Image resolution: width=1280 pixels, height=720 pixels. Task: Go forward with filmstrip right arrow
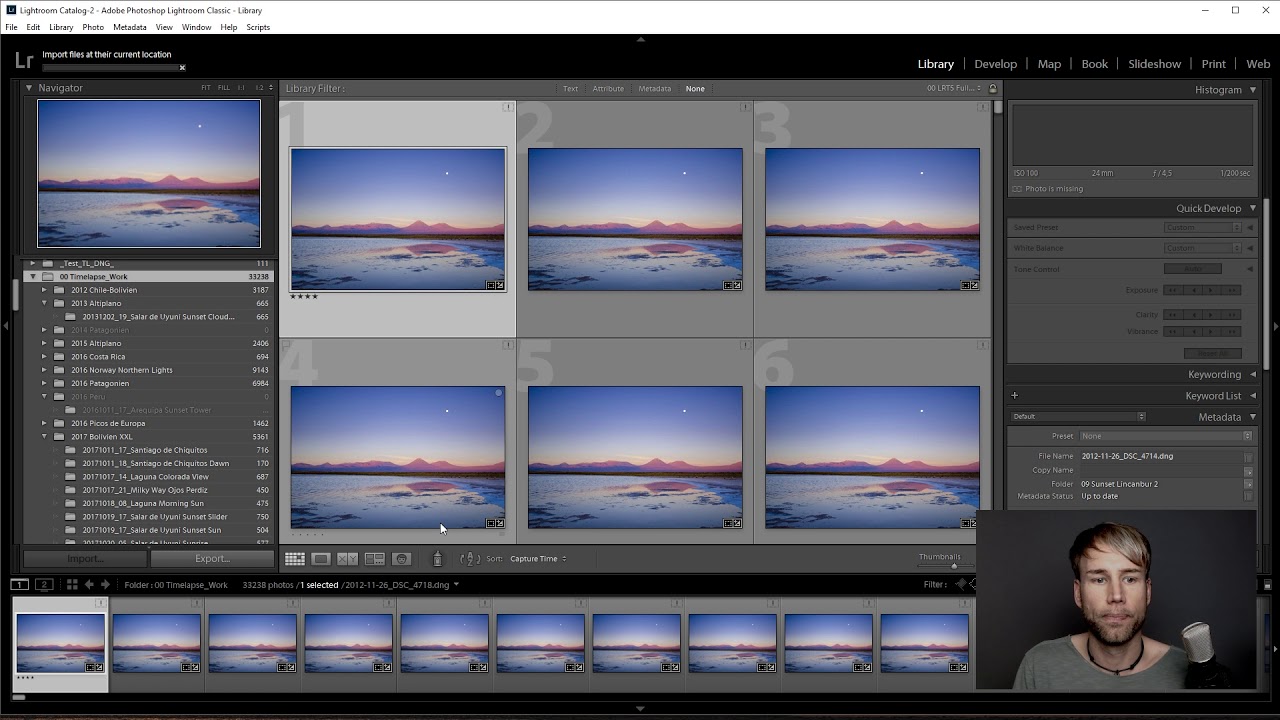point(105,584)
